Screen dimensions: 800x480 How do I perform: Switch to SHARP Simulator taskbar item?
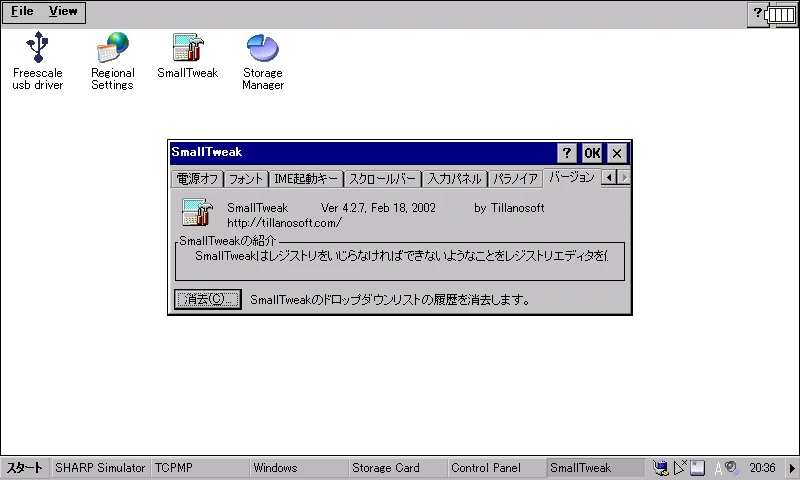[100, 468]
